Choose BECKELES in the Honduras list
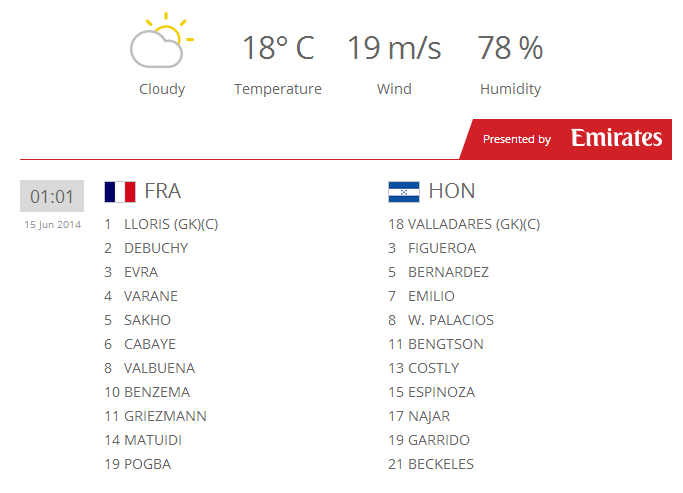Screen dimensions: 683x493 [x=440, y=464]
